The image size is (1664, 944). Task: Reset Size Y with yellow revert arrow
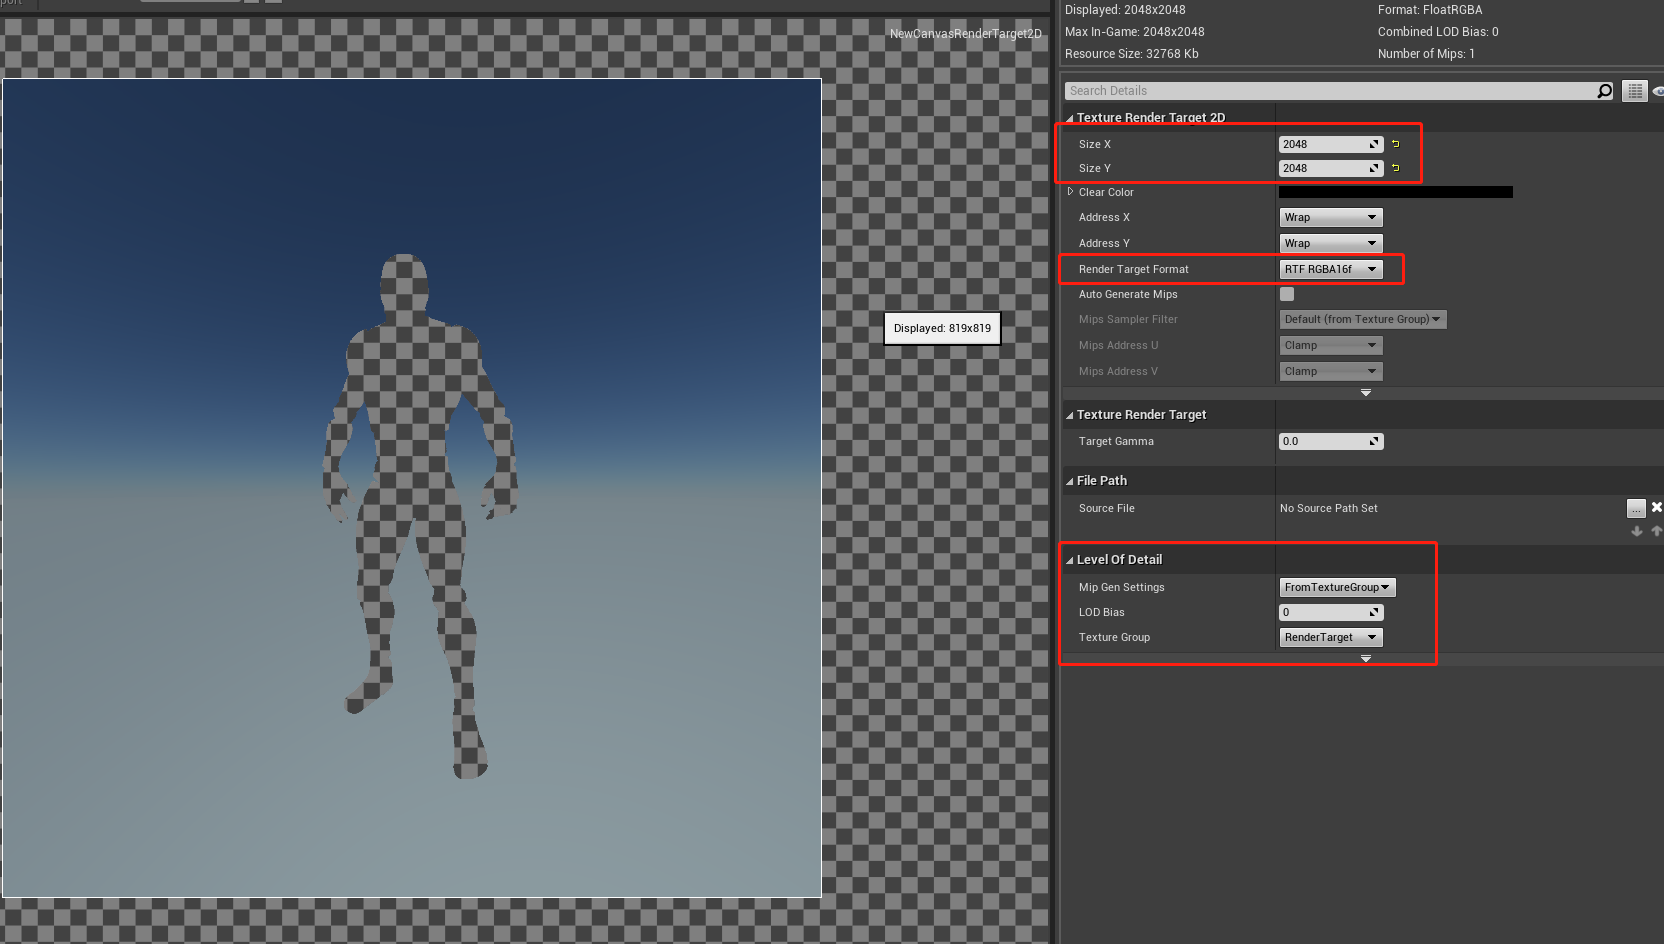point(1396,168)
